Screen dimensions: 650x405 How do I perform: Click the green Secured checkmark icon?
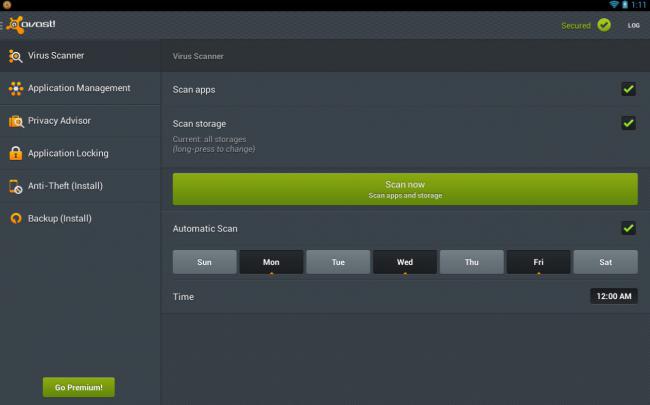pyautogui.click(x=604, y=25)
